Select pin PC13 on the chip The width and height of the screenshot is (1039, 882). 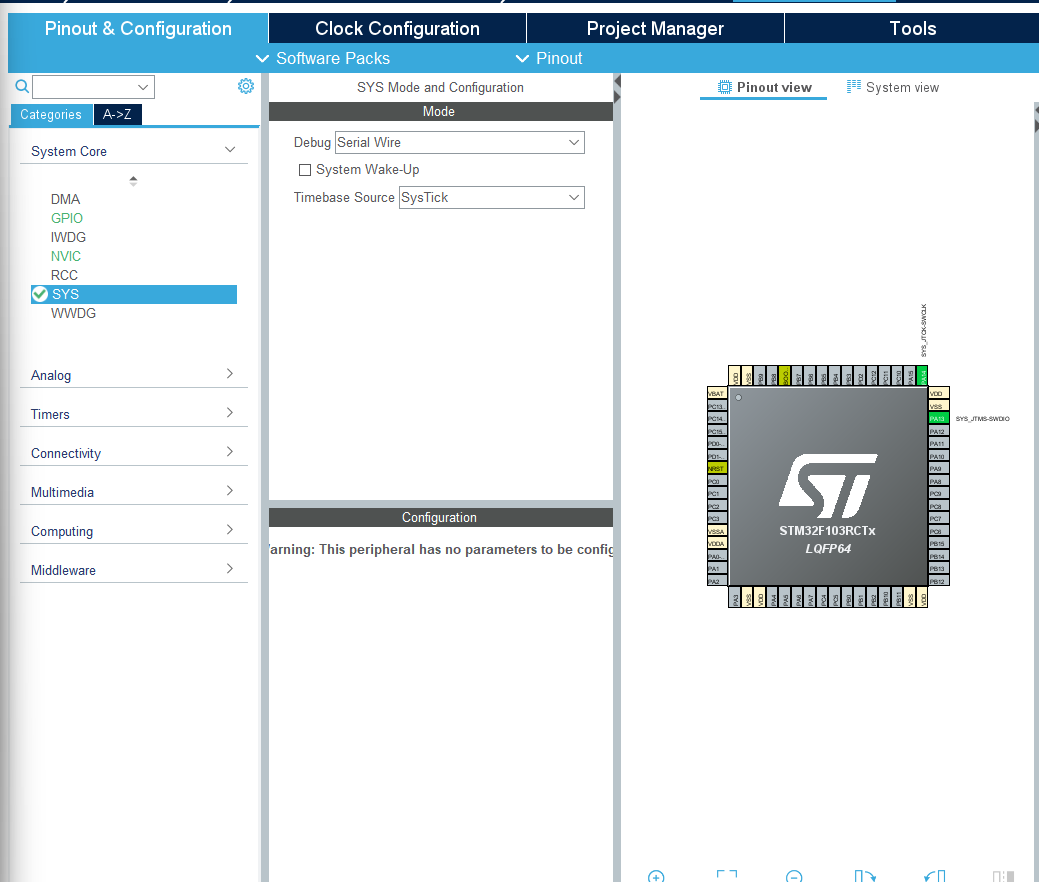coord(717,406)
